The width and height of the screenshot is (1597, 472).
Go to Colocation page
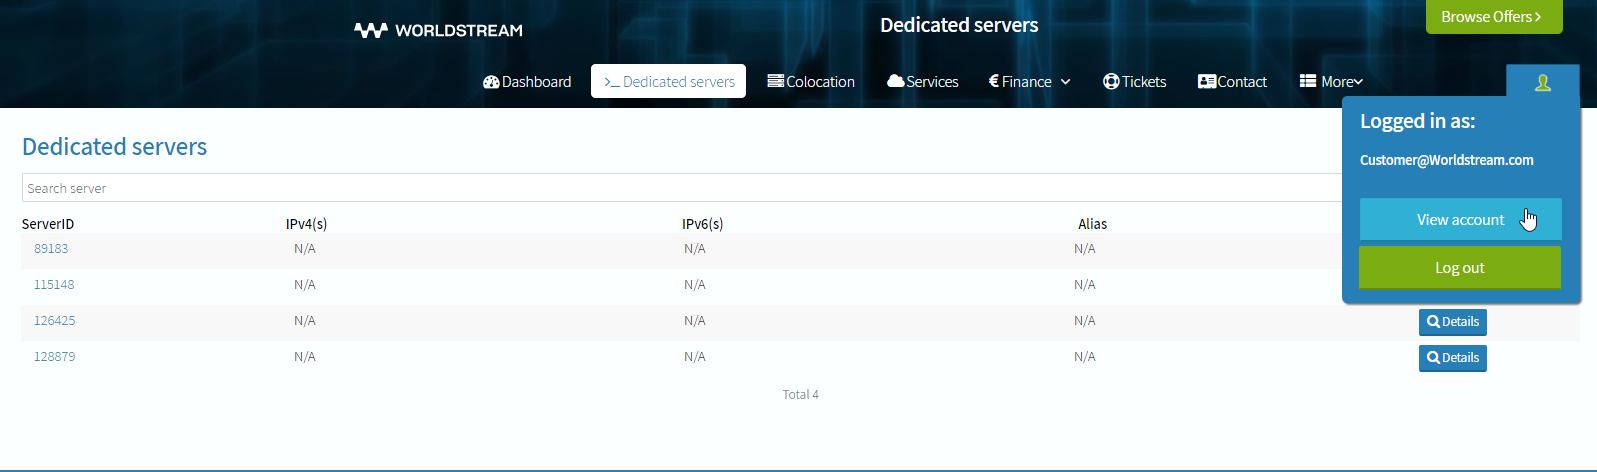click(811, 82)
